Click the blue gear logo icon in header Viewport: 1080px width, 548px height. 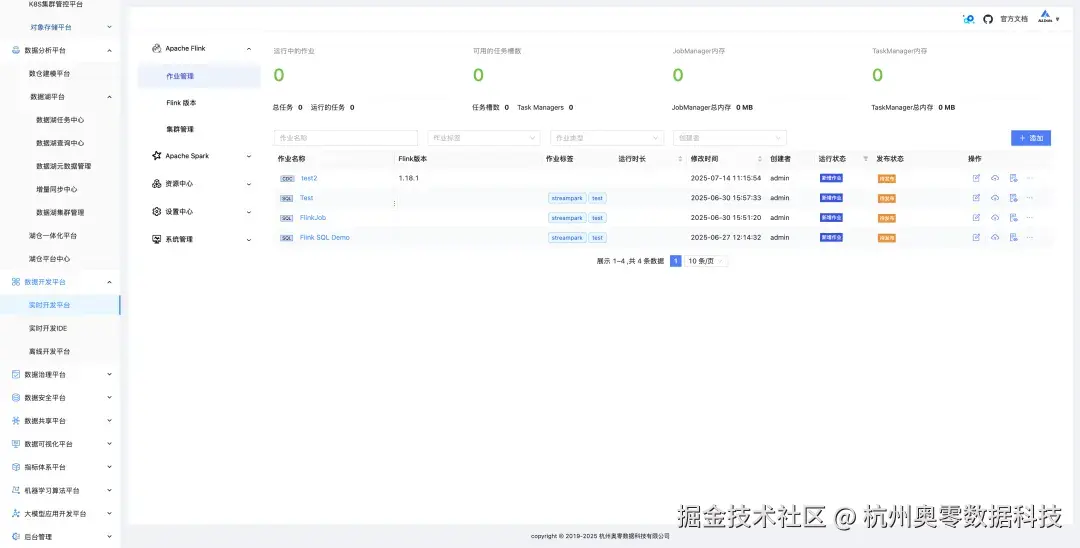(x=968, y=19)
